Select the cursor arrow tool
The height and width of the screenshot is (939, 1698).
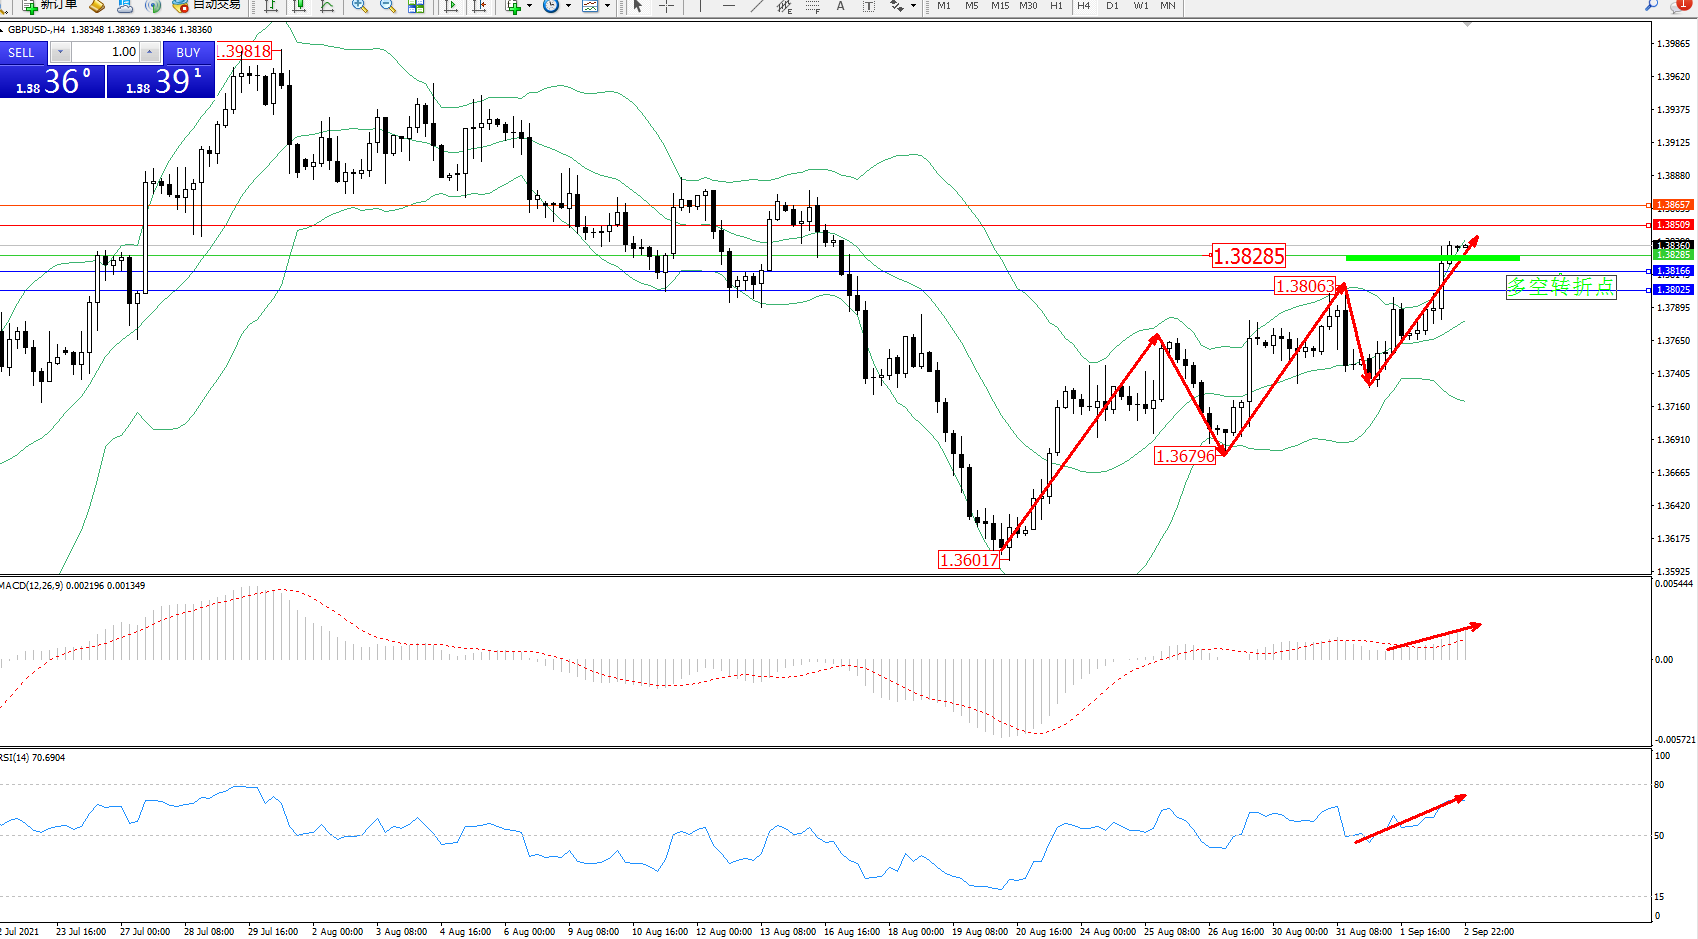tap(638, 6)
